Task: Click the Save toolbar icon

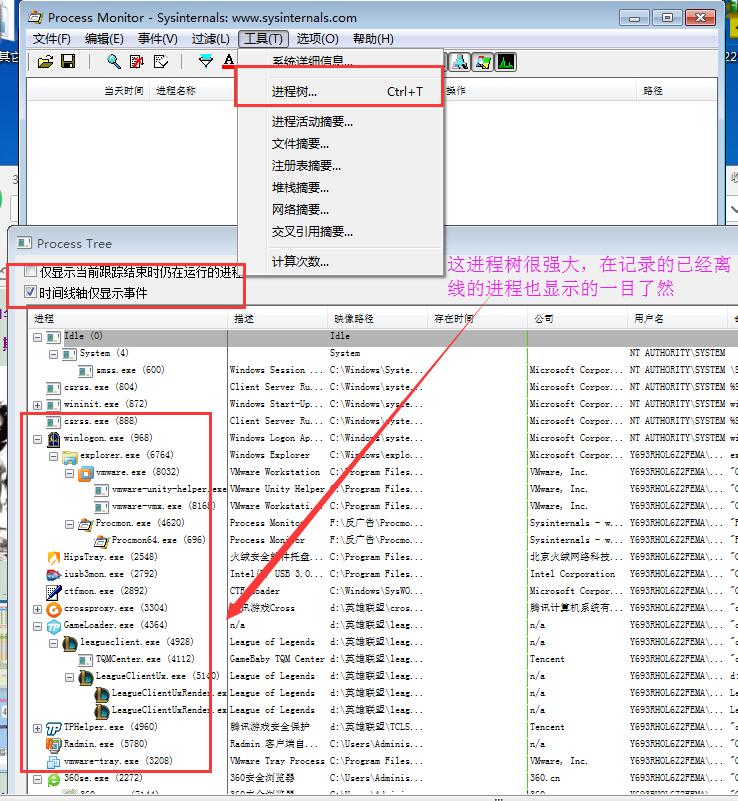Action: click(68, 62)
